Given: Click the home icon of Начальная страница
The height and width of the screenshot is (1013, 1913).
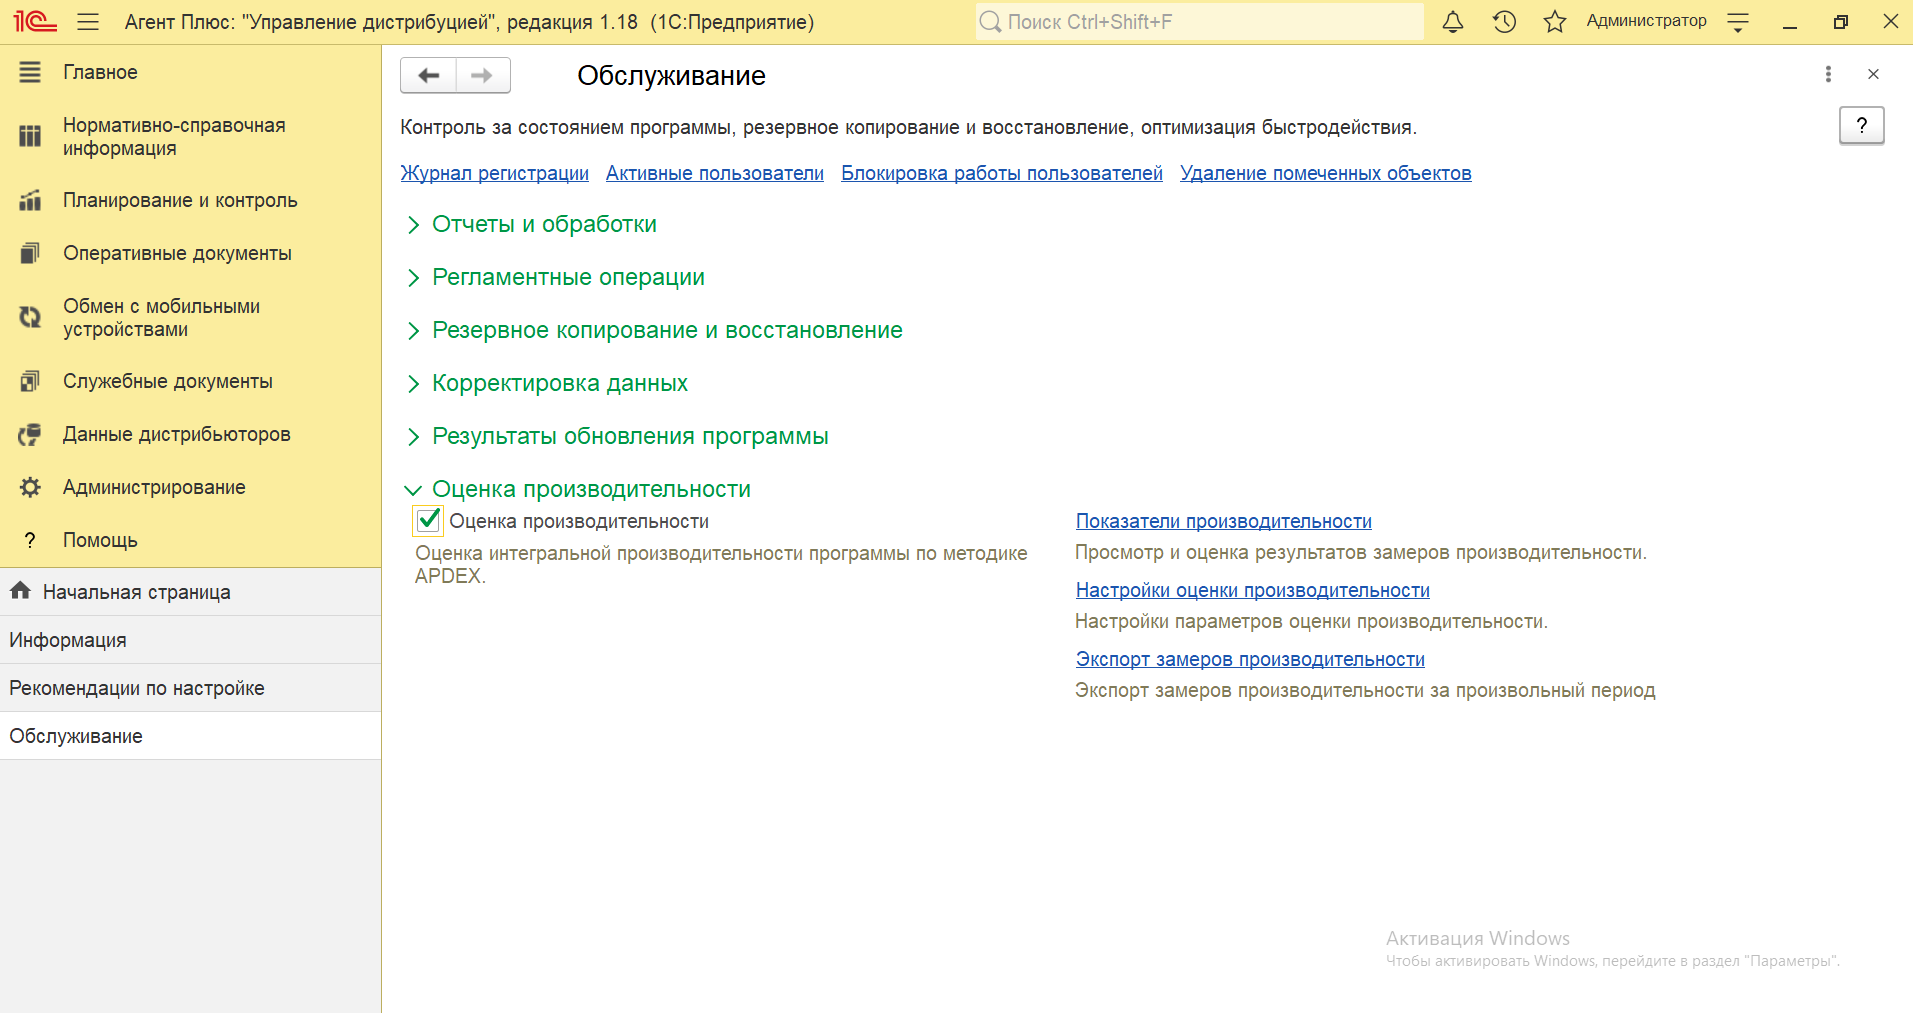Looking at the screenshot, I should point(20,591).
